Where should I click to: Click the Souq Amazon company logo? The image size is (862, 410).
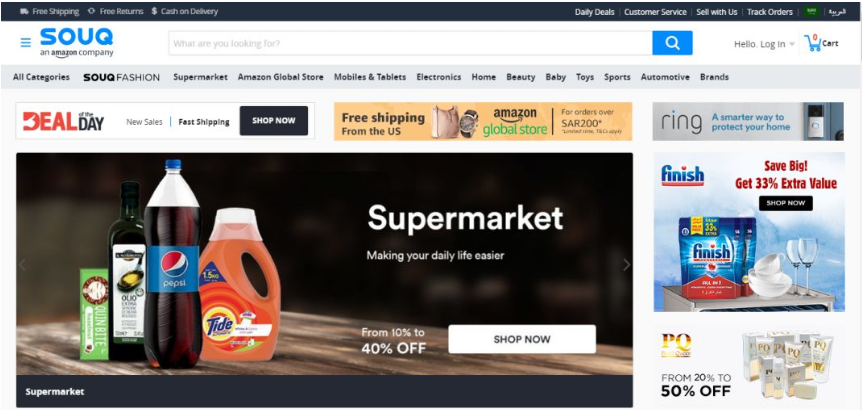(76, 43)
